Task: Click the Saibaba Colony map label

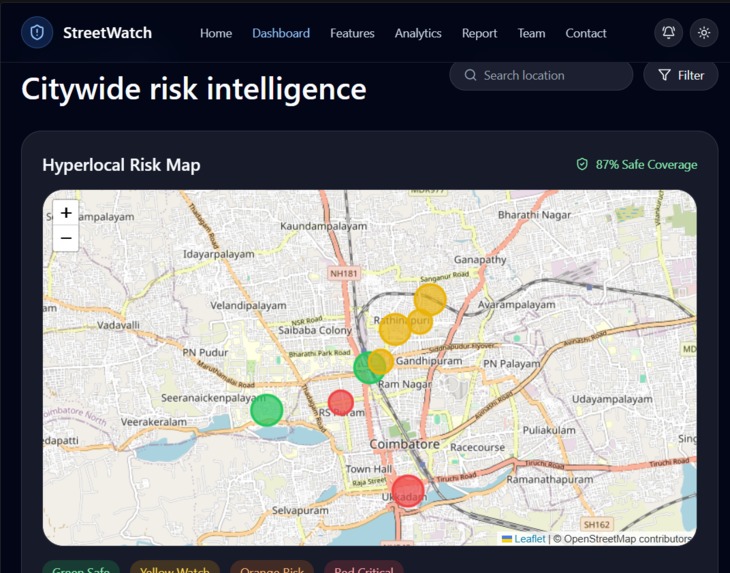Action: click(x=315, y=330)
